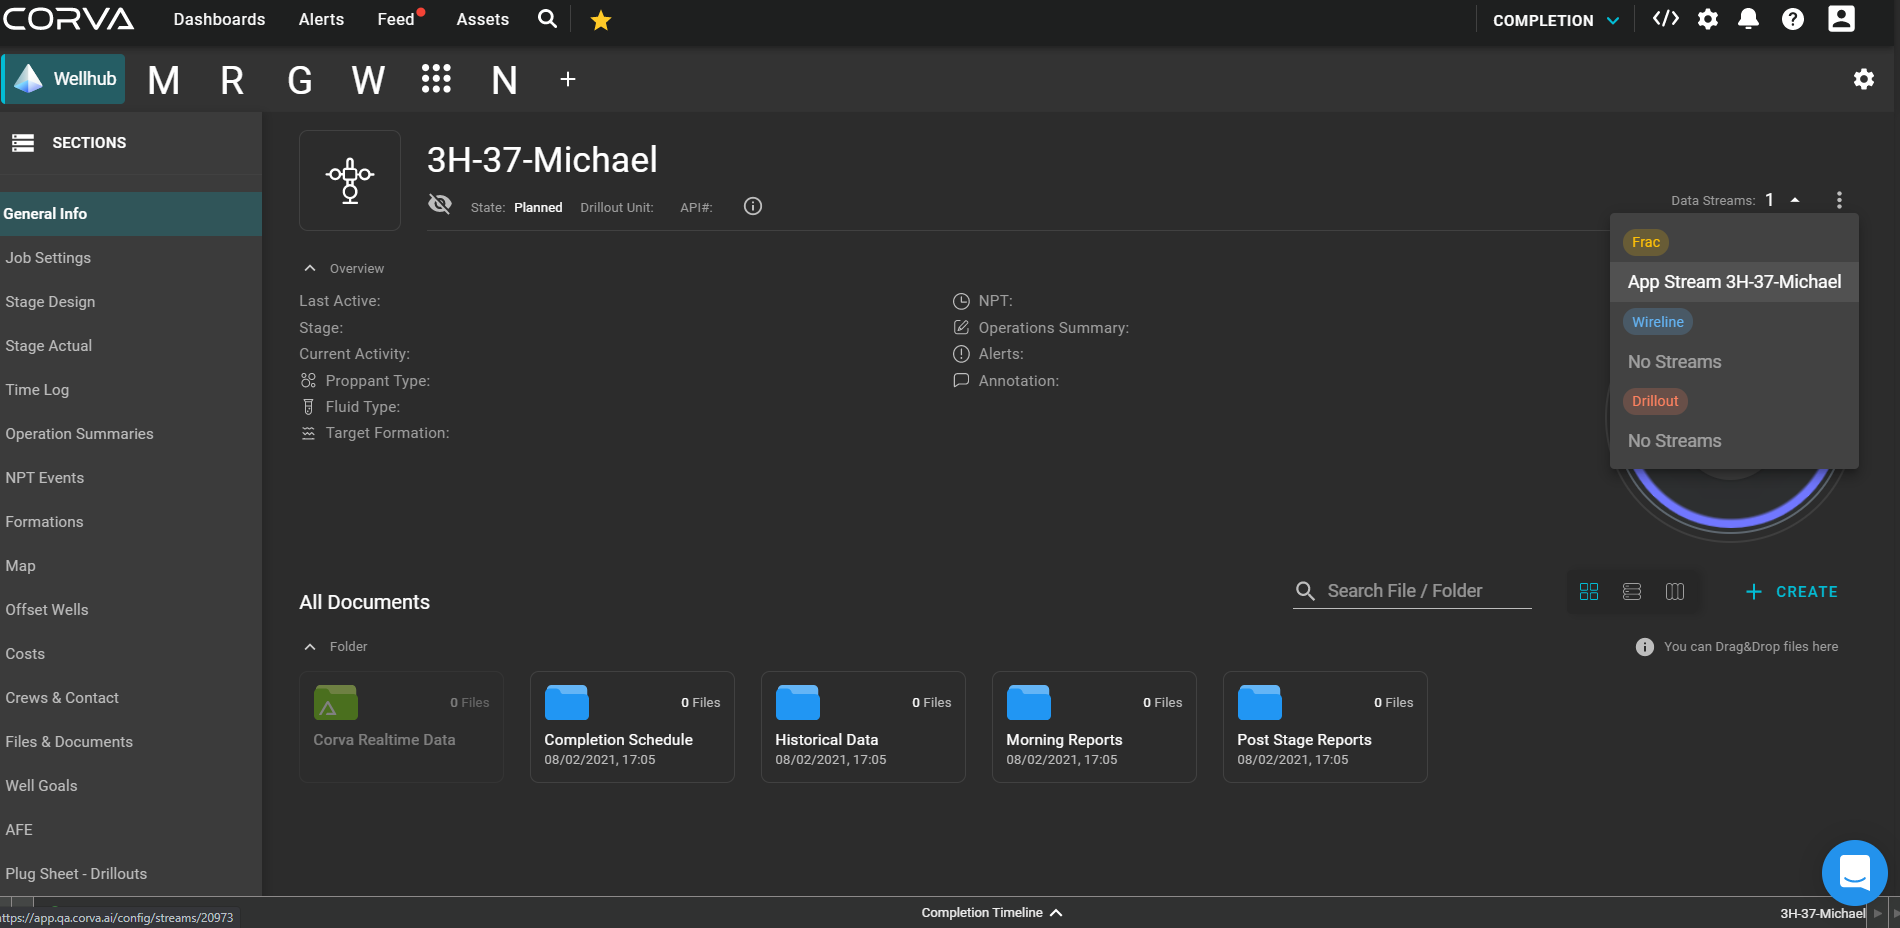Collapse the Data Streams dropdown arrow
The image size is (1900, 928).
coord(1795,200)
